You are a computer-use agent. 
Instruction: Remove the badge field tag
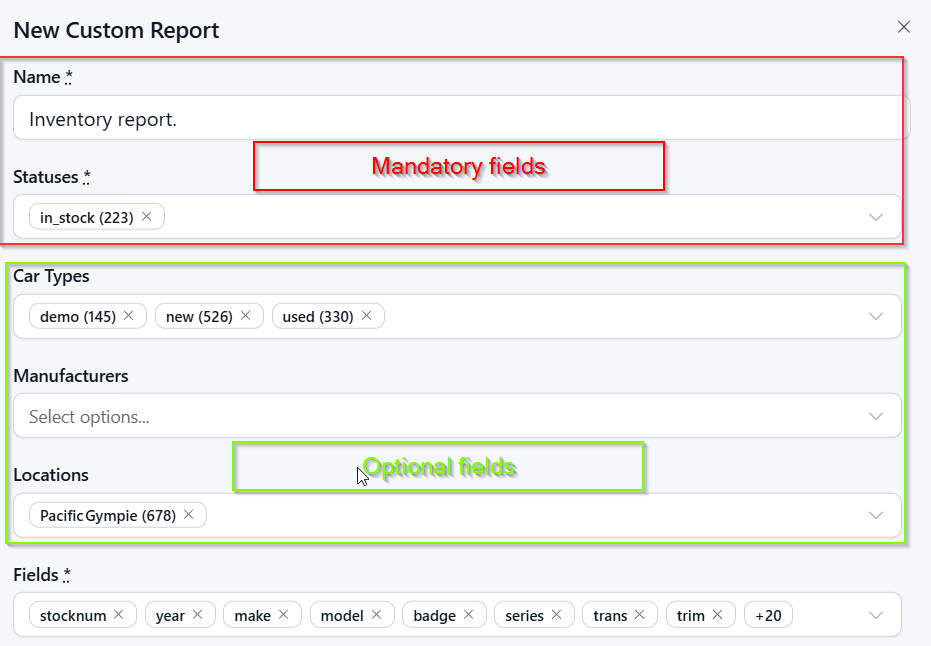click(x=469, y=615)
